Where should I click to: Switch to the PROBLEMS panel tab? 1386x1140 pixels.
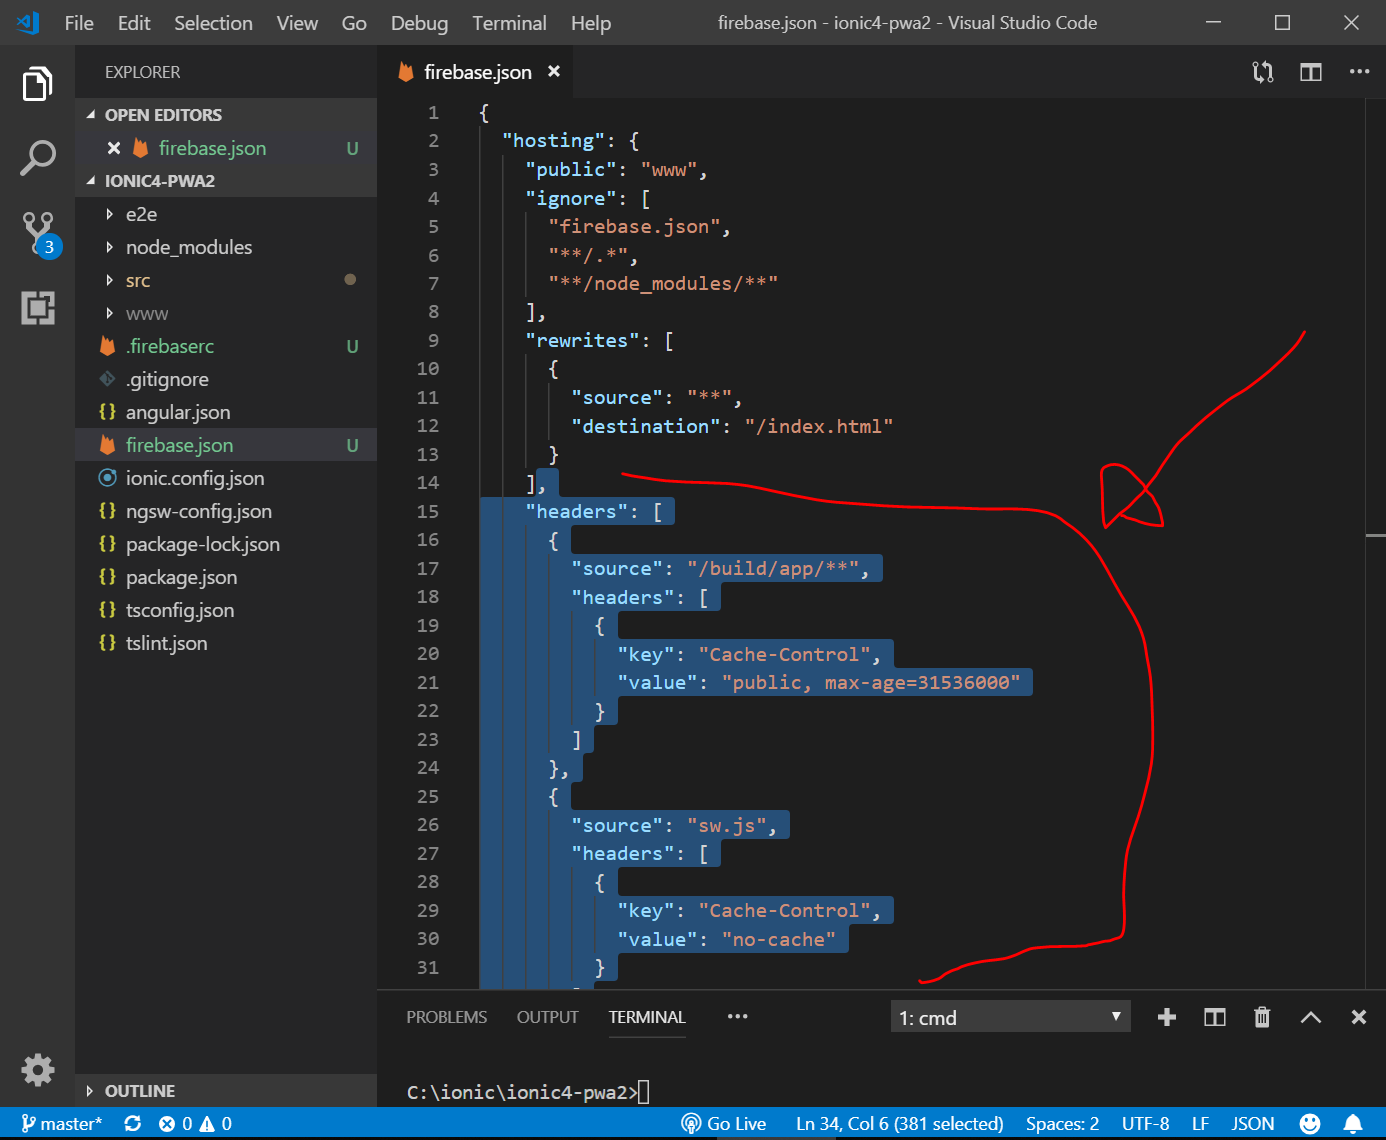tap(446, 1017)
